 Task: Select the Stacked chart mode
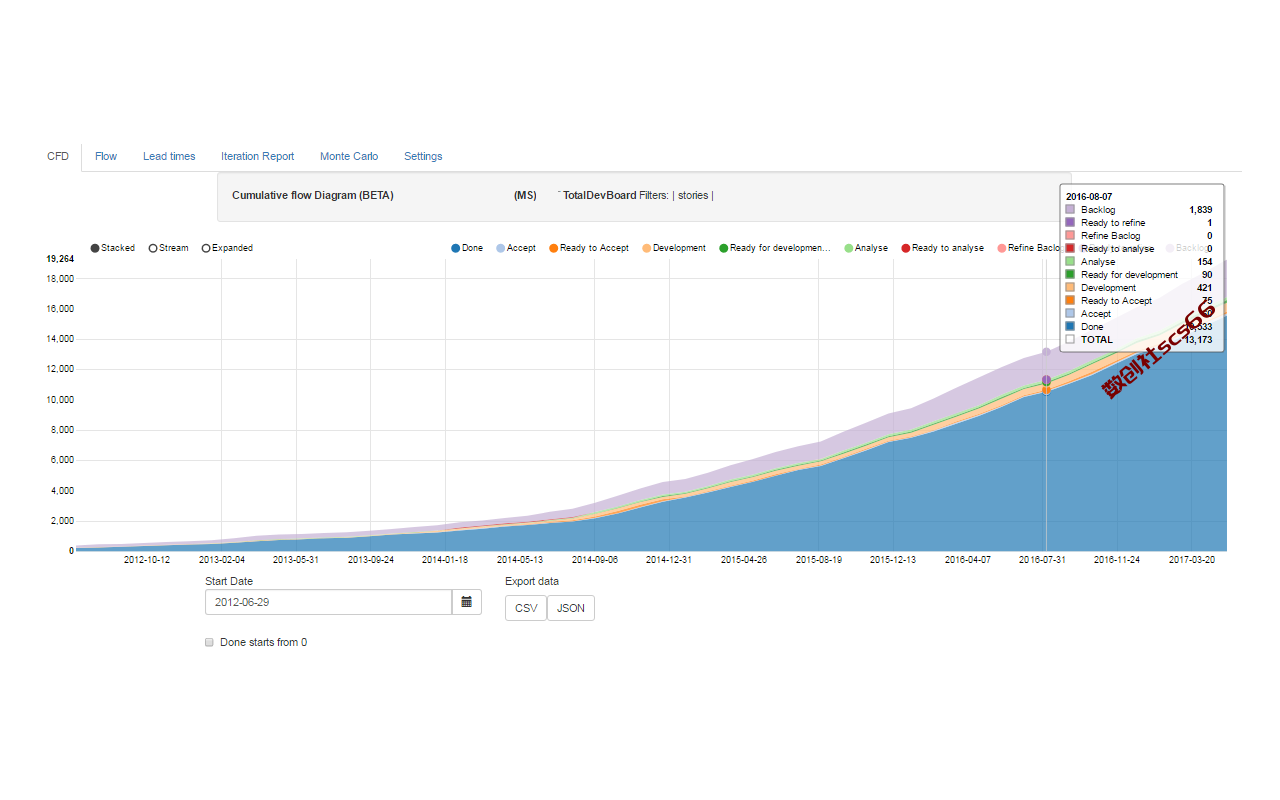[x=113, y=248]
